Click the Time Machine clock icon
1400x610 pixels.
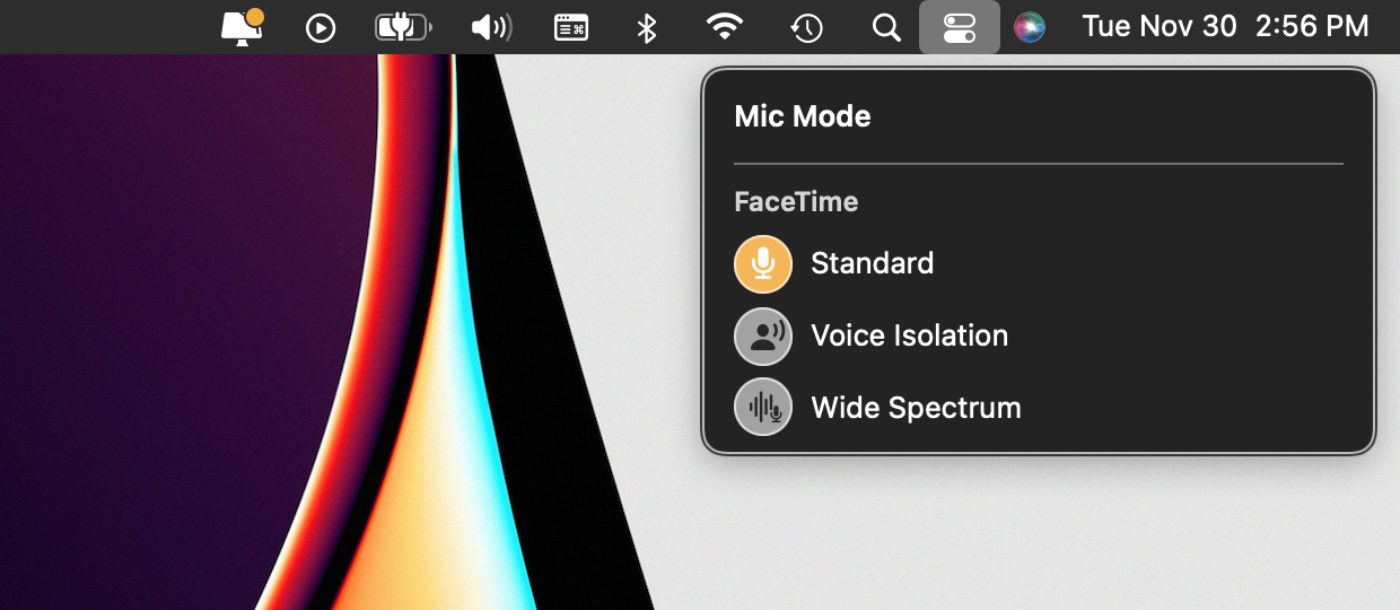click(x=806, y=28)
